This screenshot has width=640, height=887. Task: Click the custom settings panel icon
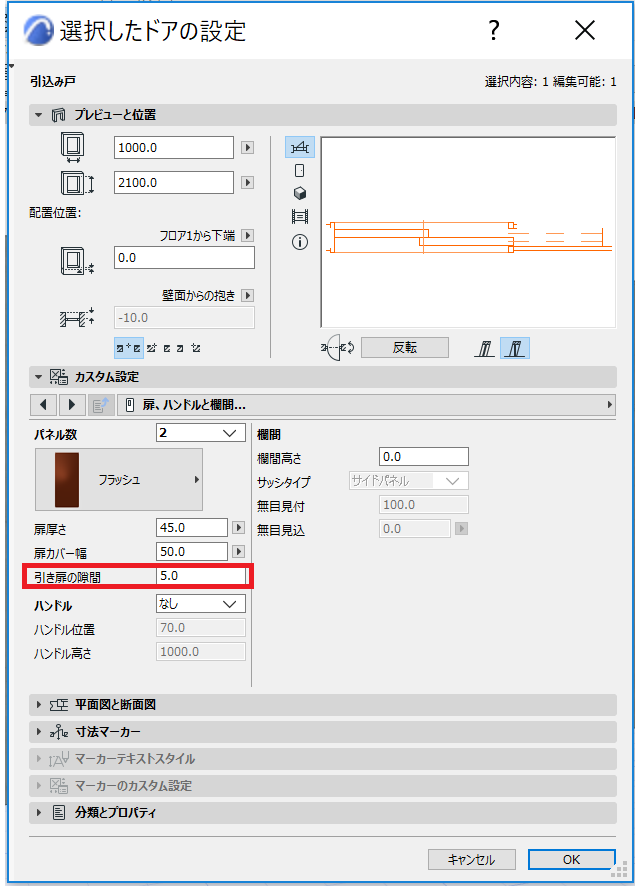58,377
